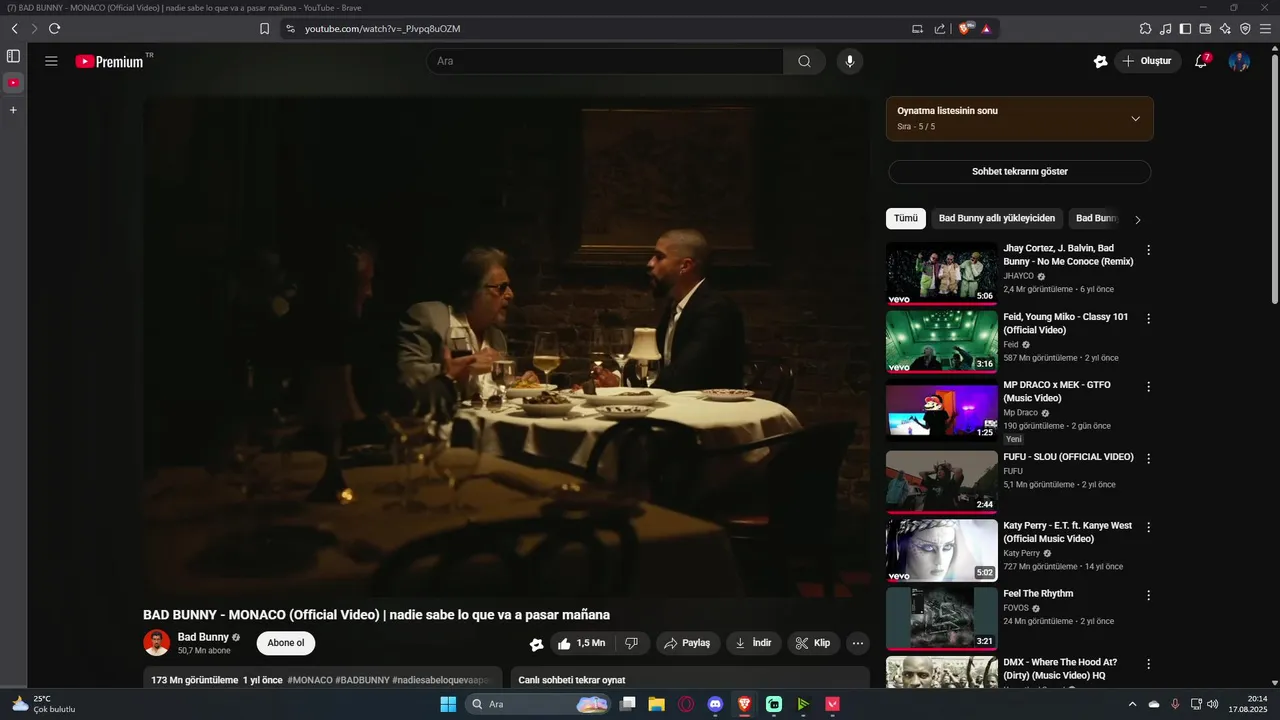Image resolution: width=1280 pixels, height=720 pixels.
Task: Open options for DMX Where The Hood At video
Action: coord(1148,664)
